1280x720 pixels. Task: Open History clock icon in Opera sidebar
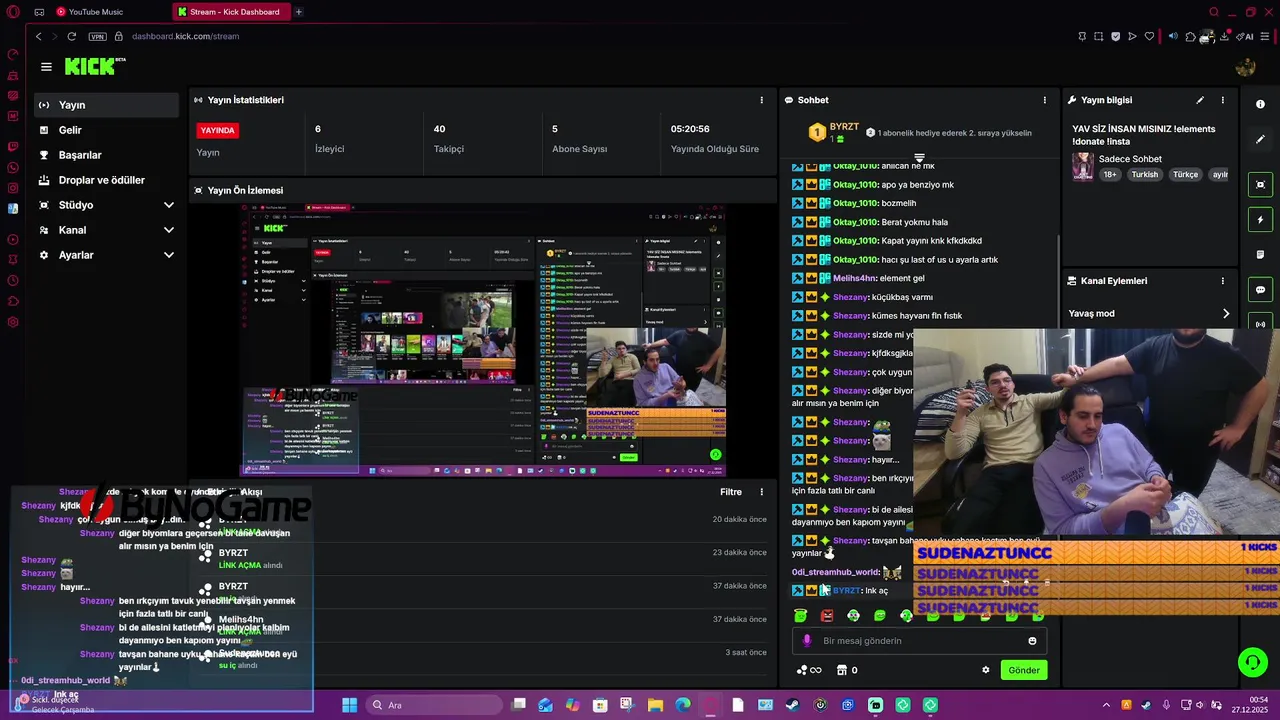13,281
